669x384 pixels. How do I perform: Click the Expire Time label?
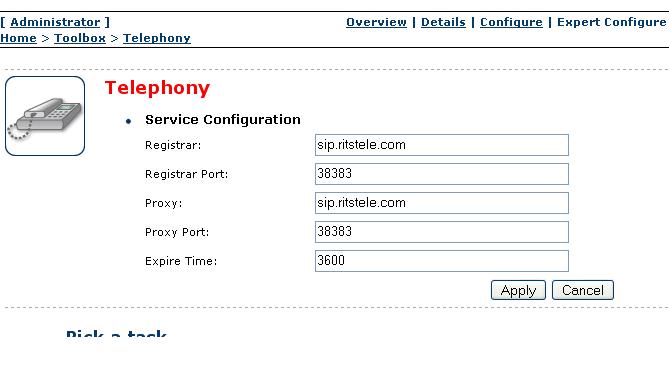pos(181,261)
